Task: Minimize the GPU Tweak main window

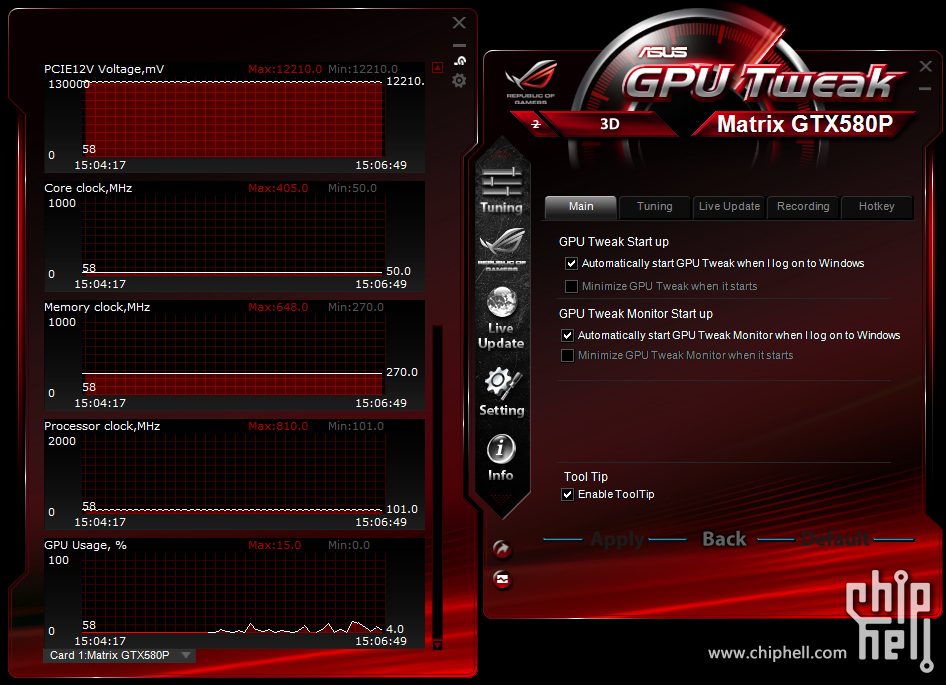Action: 925,89
